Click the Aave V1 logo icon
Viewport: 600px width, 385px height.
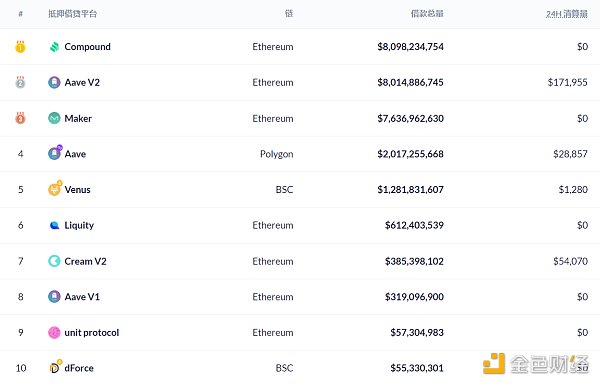click(x=54, y=297)
